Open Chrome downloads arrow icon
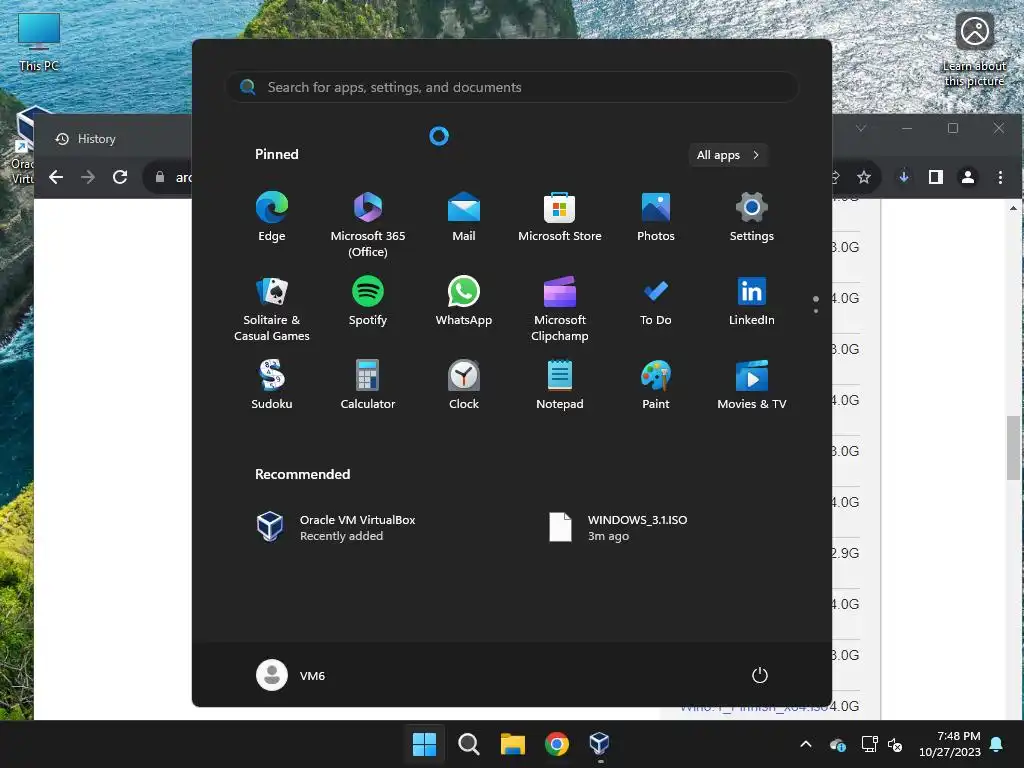The width and height of the screenshot is (1024, 768). click(x=904, y=177)
